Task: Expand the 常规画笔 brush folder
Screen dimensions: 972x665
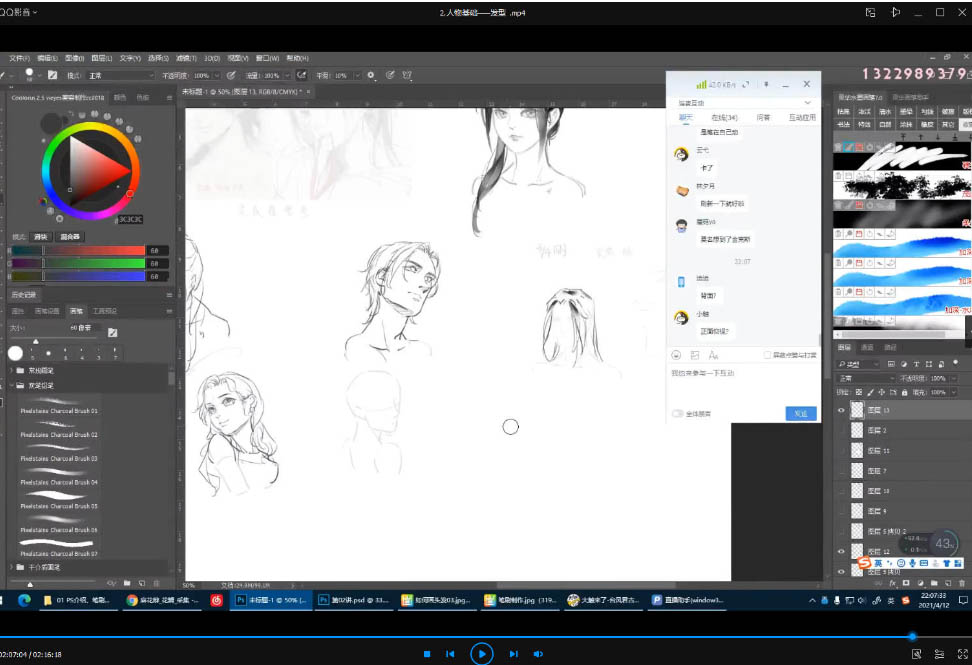Action: [12, 371]
